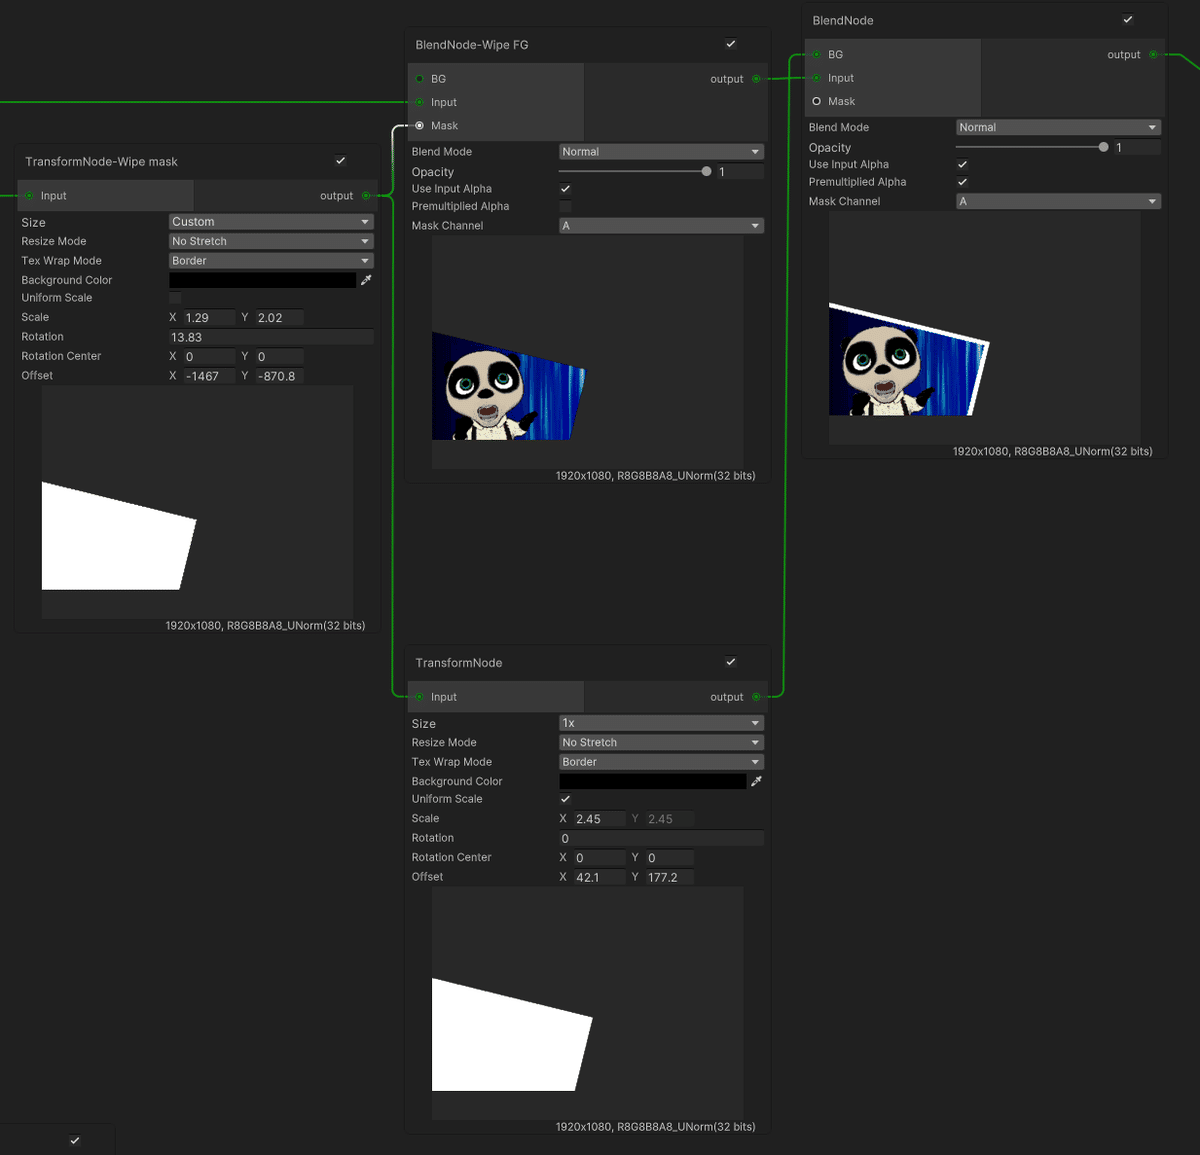
Task: Click Scale X field showing 1.29
Action: tap(209, 318)
